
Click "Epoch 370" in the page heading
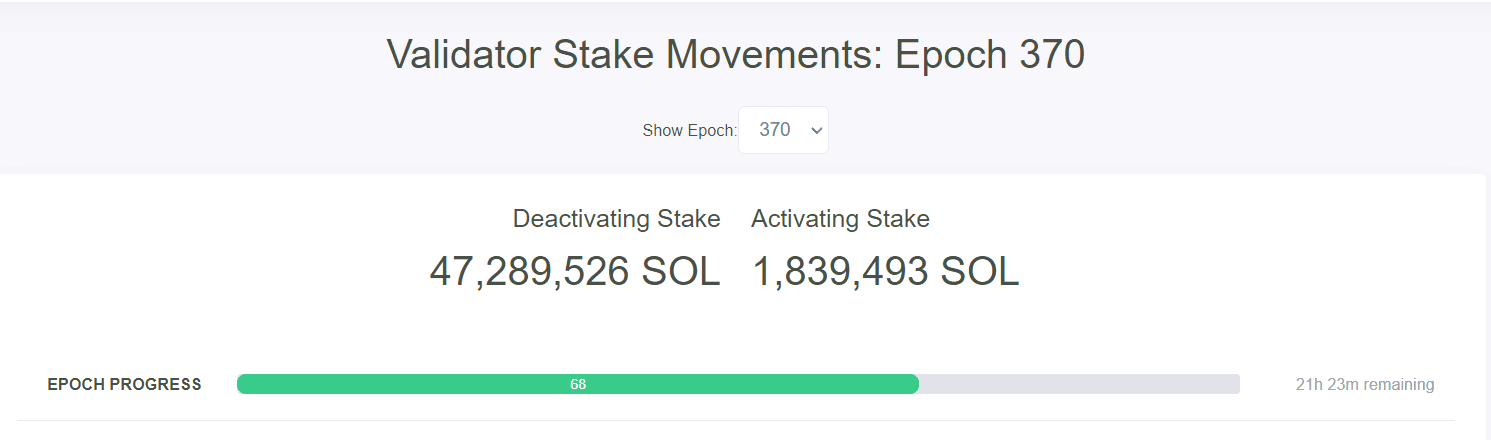pyautogui.click(x=989, y=55)
